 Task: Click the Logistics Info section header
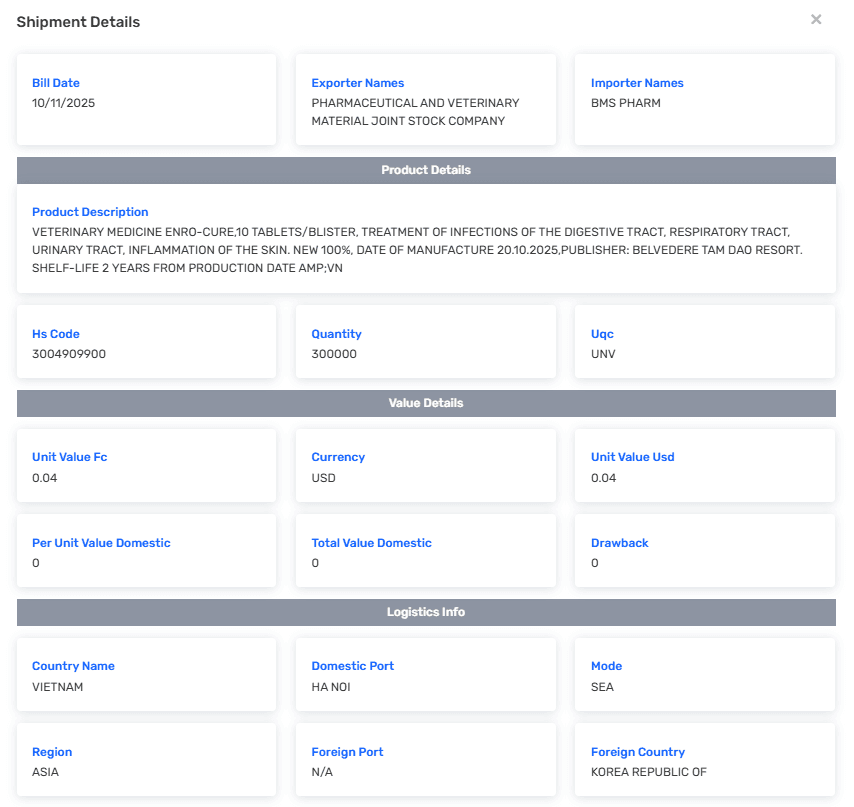tap(426, 612)
